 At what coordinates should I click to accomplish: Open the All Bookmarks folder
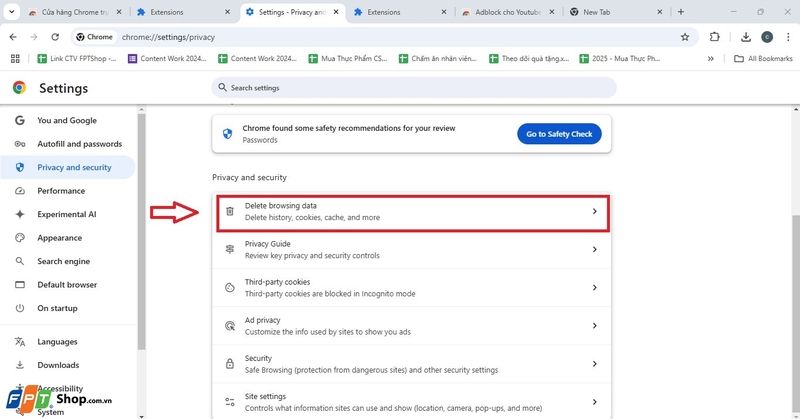tap(763, 59)
